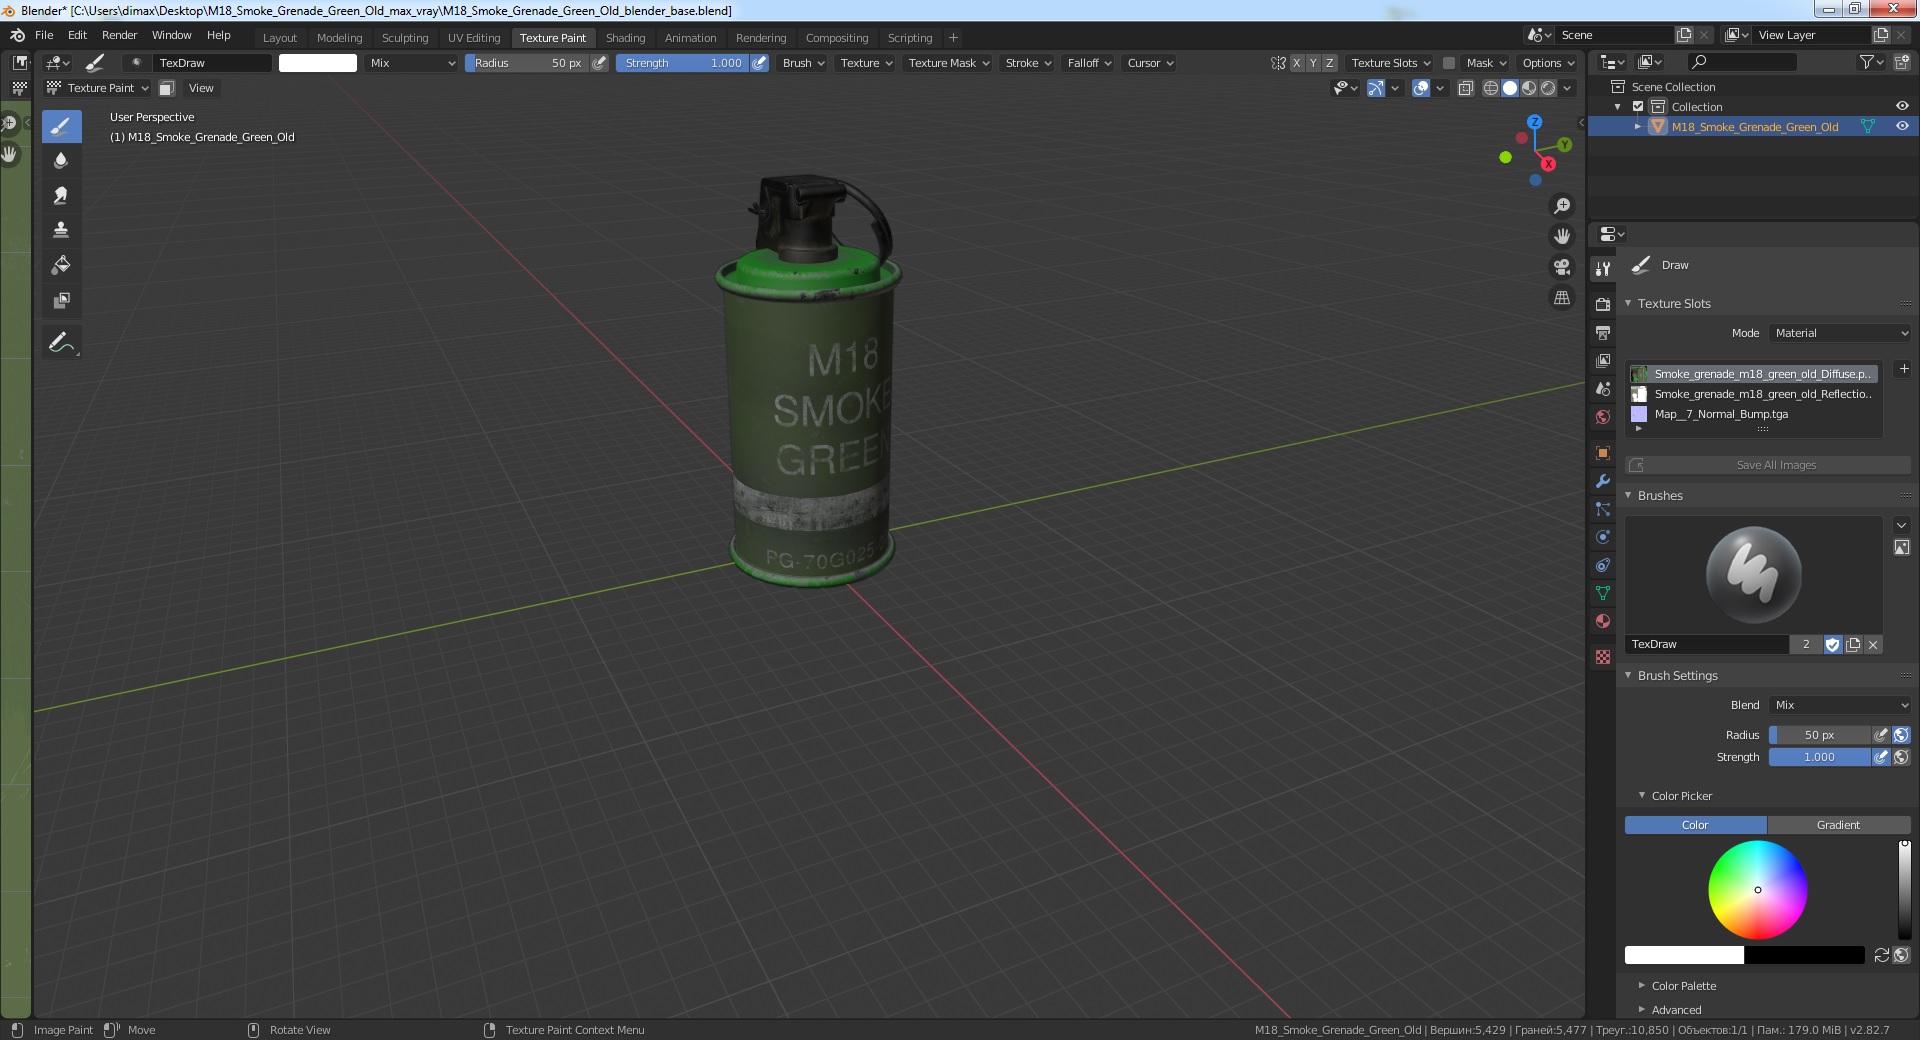Select the Fill bucket tool
Viewport: 1920px width, 1040px height.
(61, 265)
